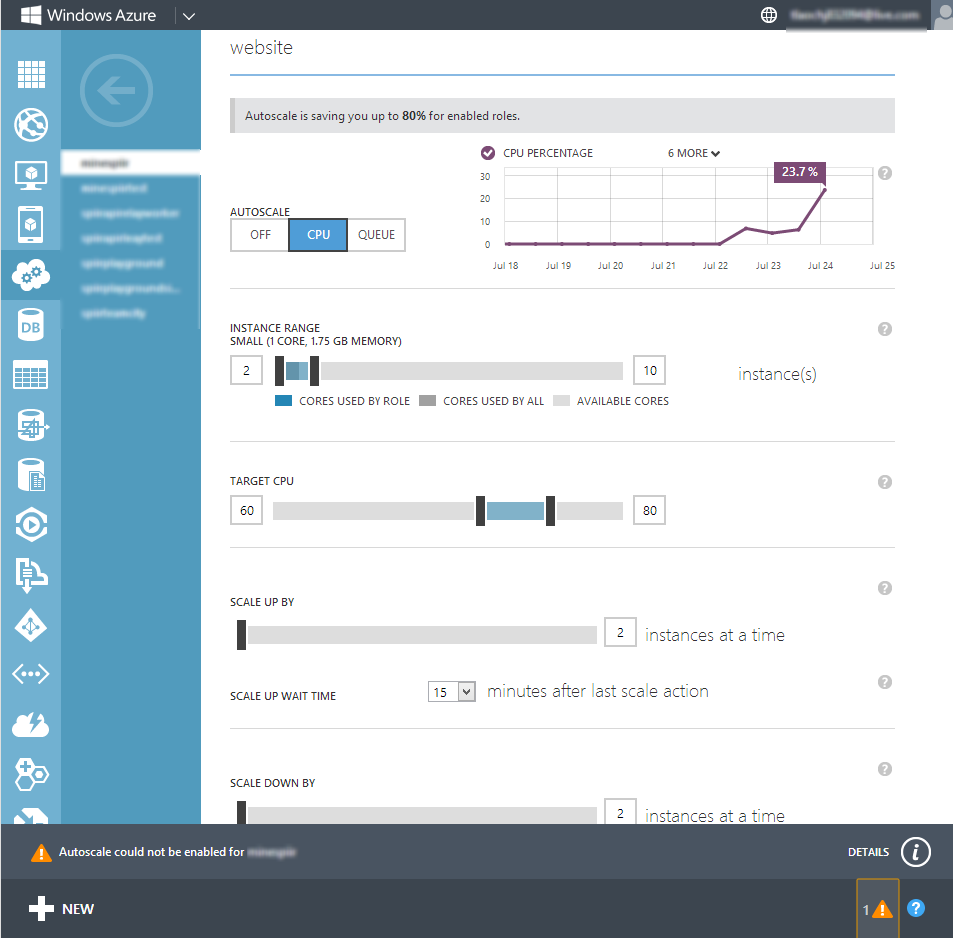
Task: Click the Windows Azure logo
Action: (x=88, y=15)
